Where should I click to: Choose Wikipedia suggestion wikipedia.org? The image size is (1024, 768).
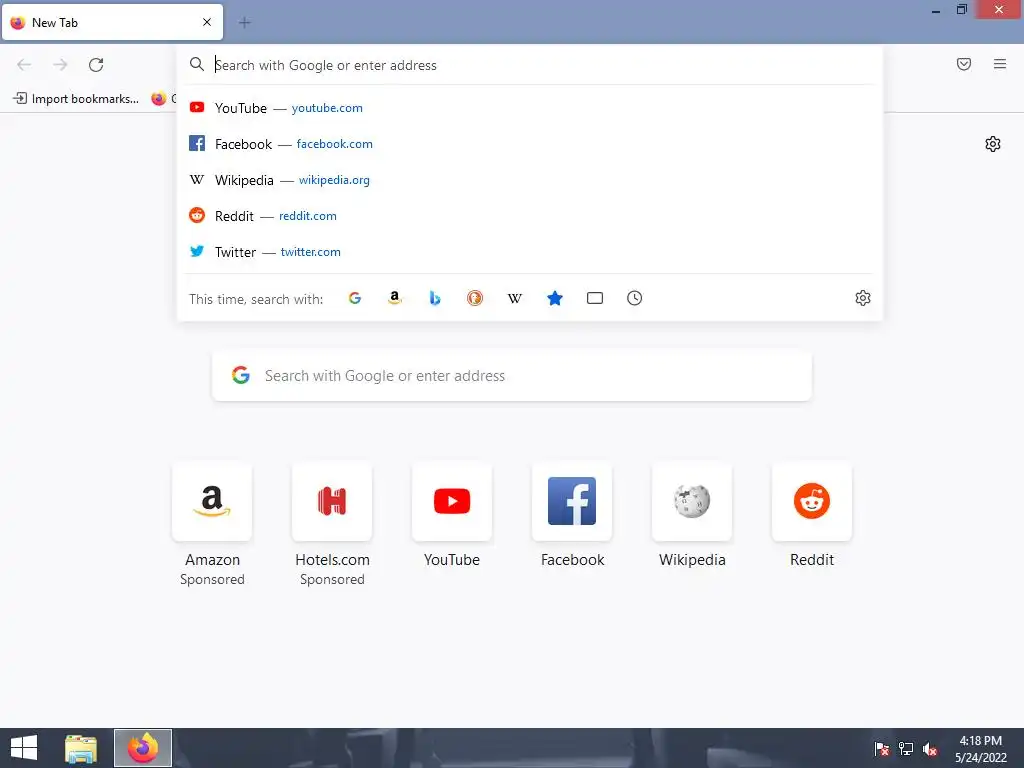point(529,180)
